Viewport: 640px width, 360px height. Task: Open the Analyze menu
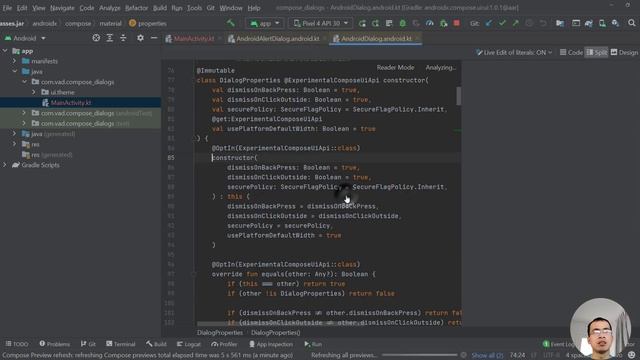click(x=110, y=8)
